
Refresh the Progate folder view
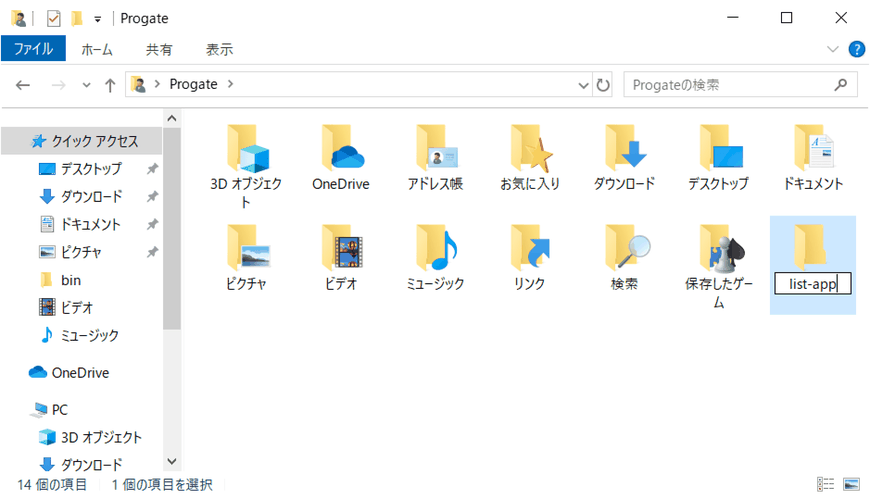click(x=603, y=85)
